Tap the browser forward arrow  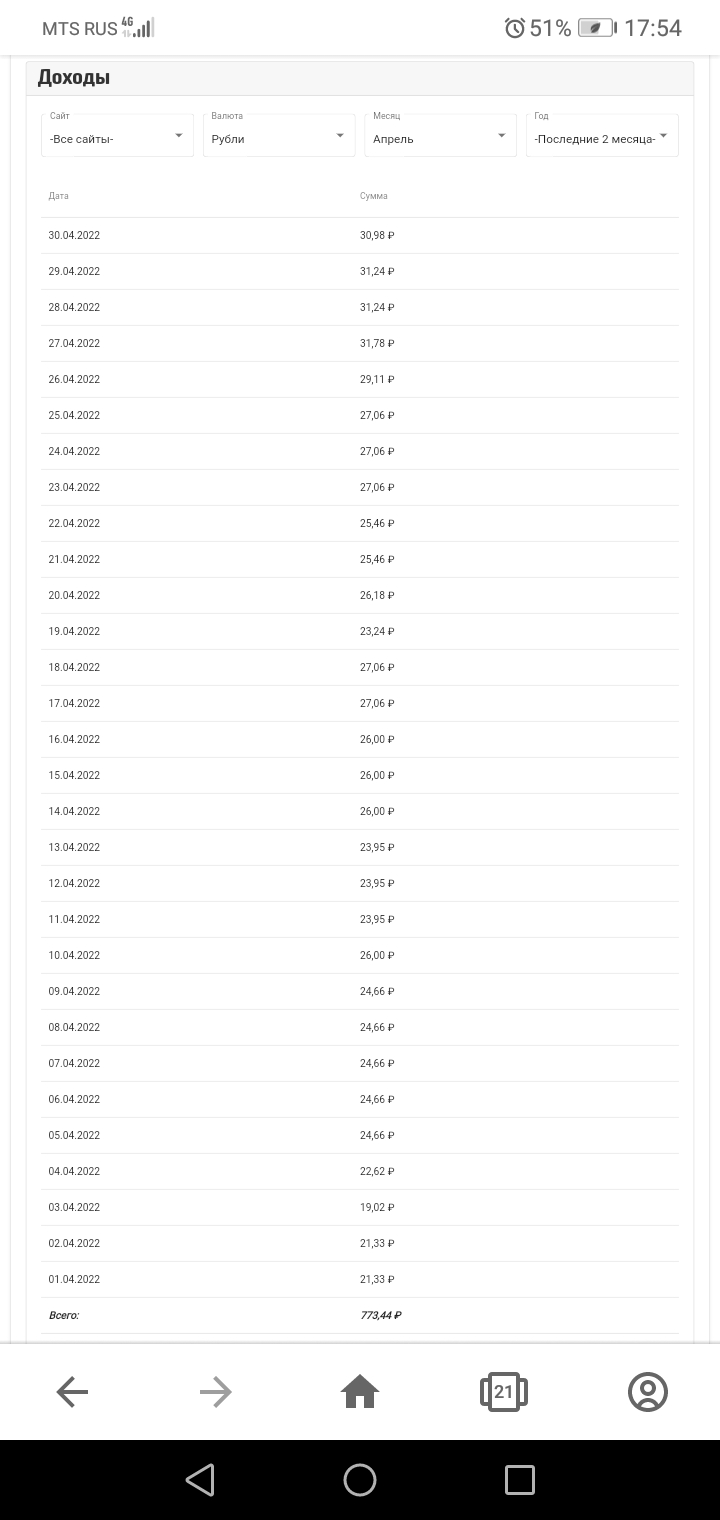(x=215, y=1391)
